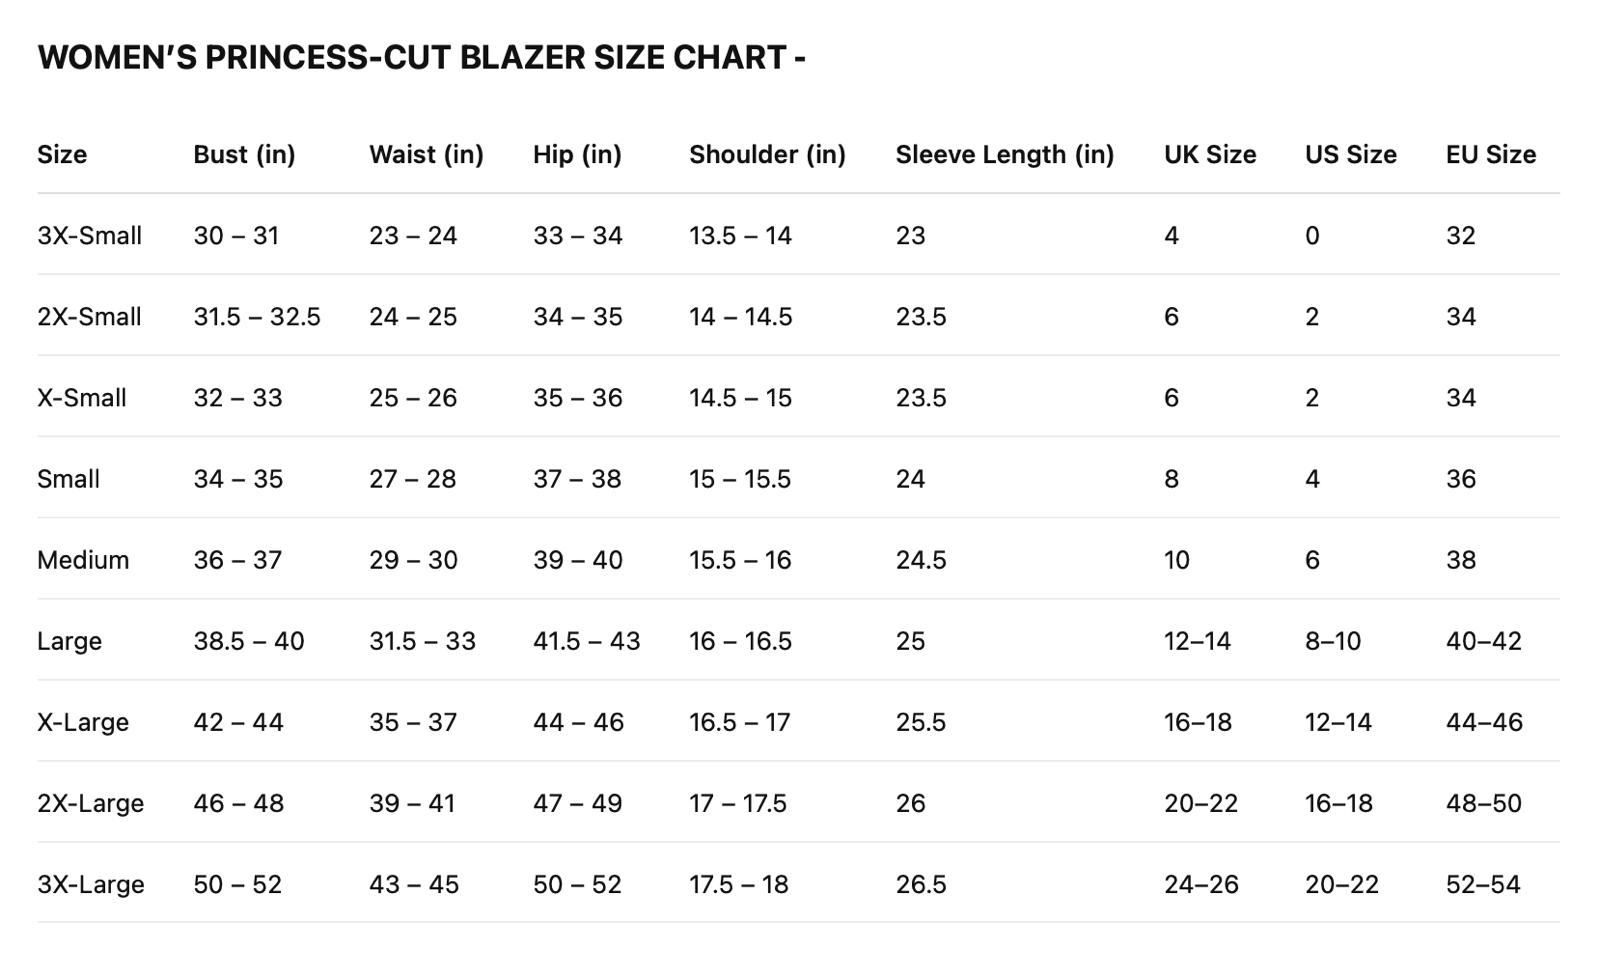Viewport: 1600px width, 980px height.
Task: Click the EU Size column header
Action: 1490,155
